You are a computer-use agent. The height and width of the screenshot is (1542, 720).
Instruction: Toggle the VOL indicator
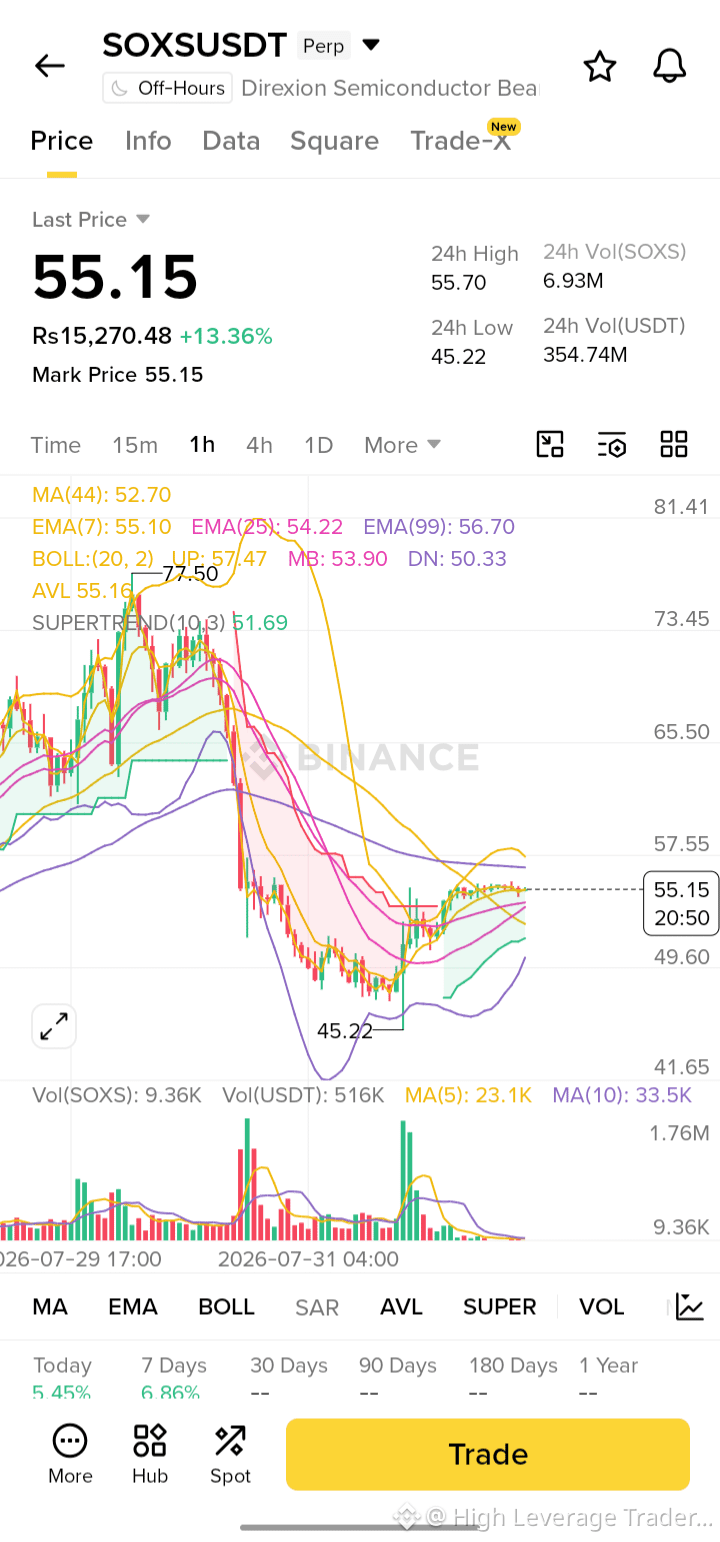tap(602, 1307)
